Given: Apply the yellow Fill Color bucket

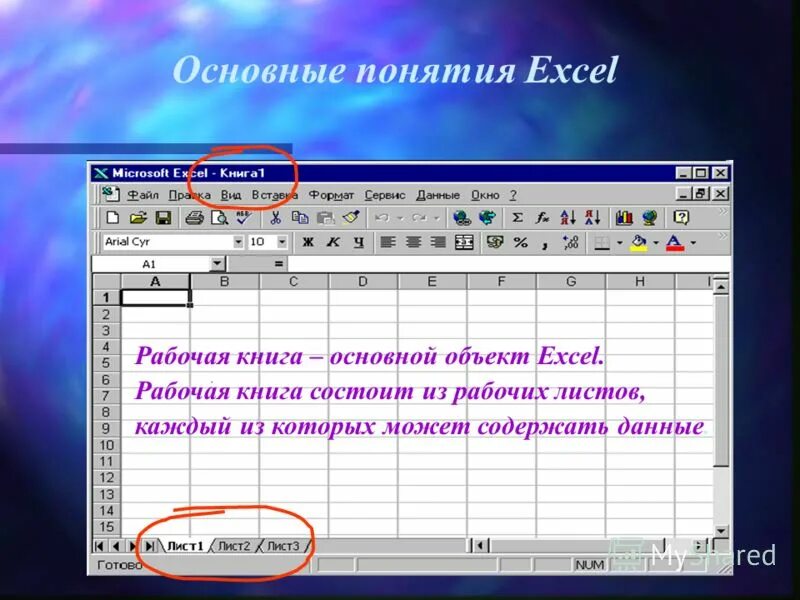Looking at the screenshot, I should [x=639, y=242].
